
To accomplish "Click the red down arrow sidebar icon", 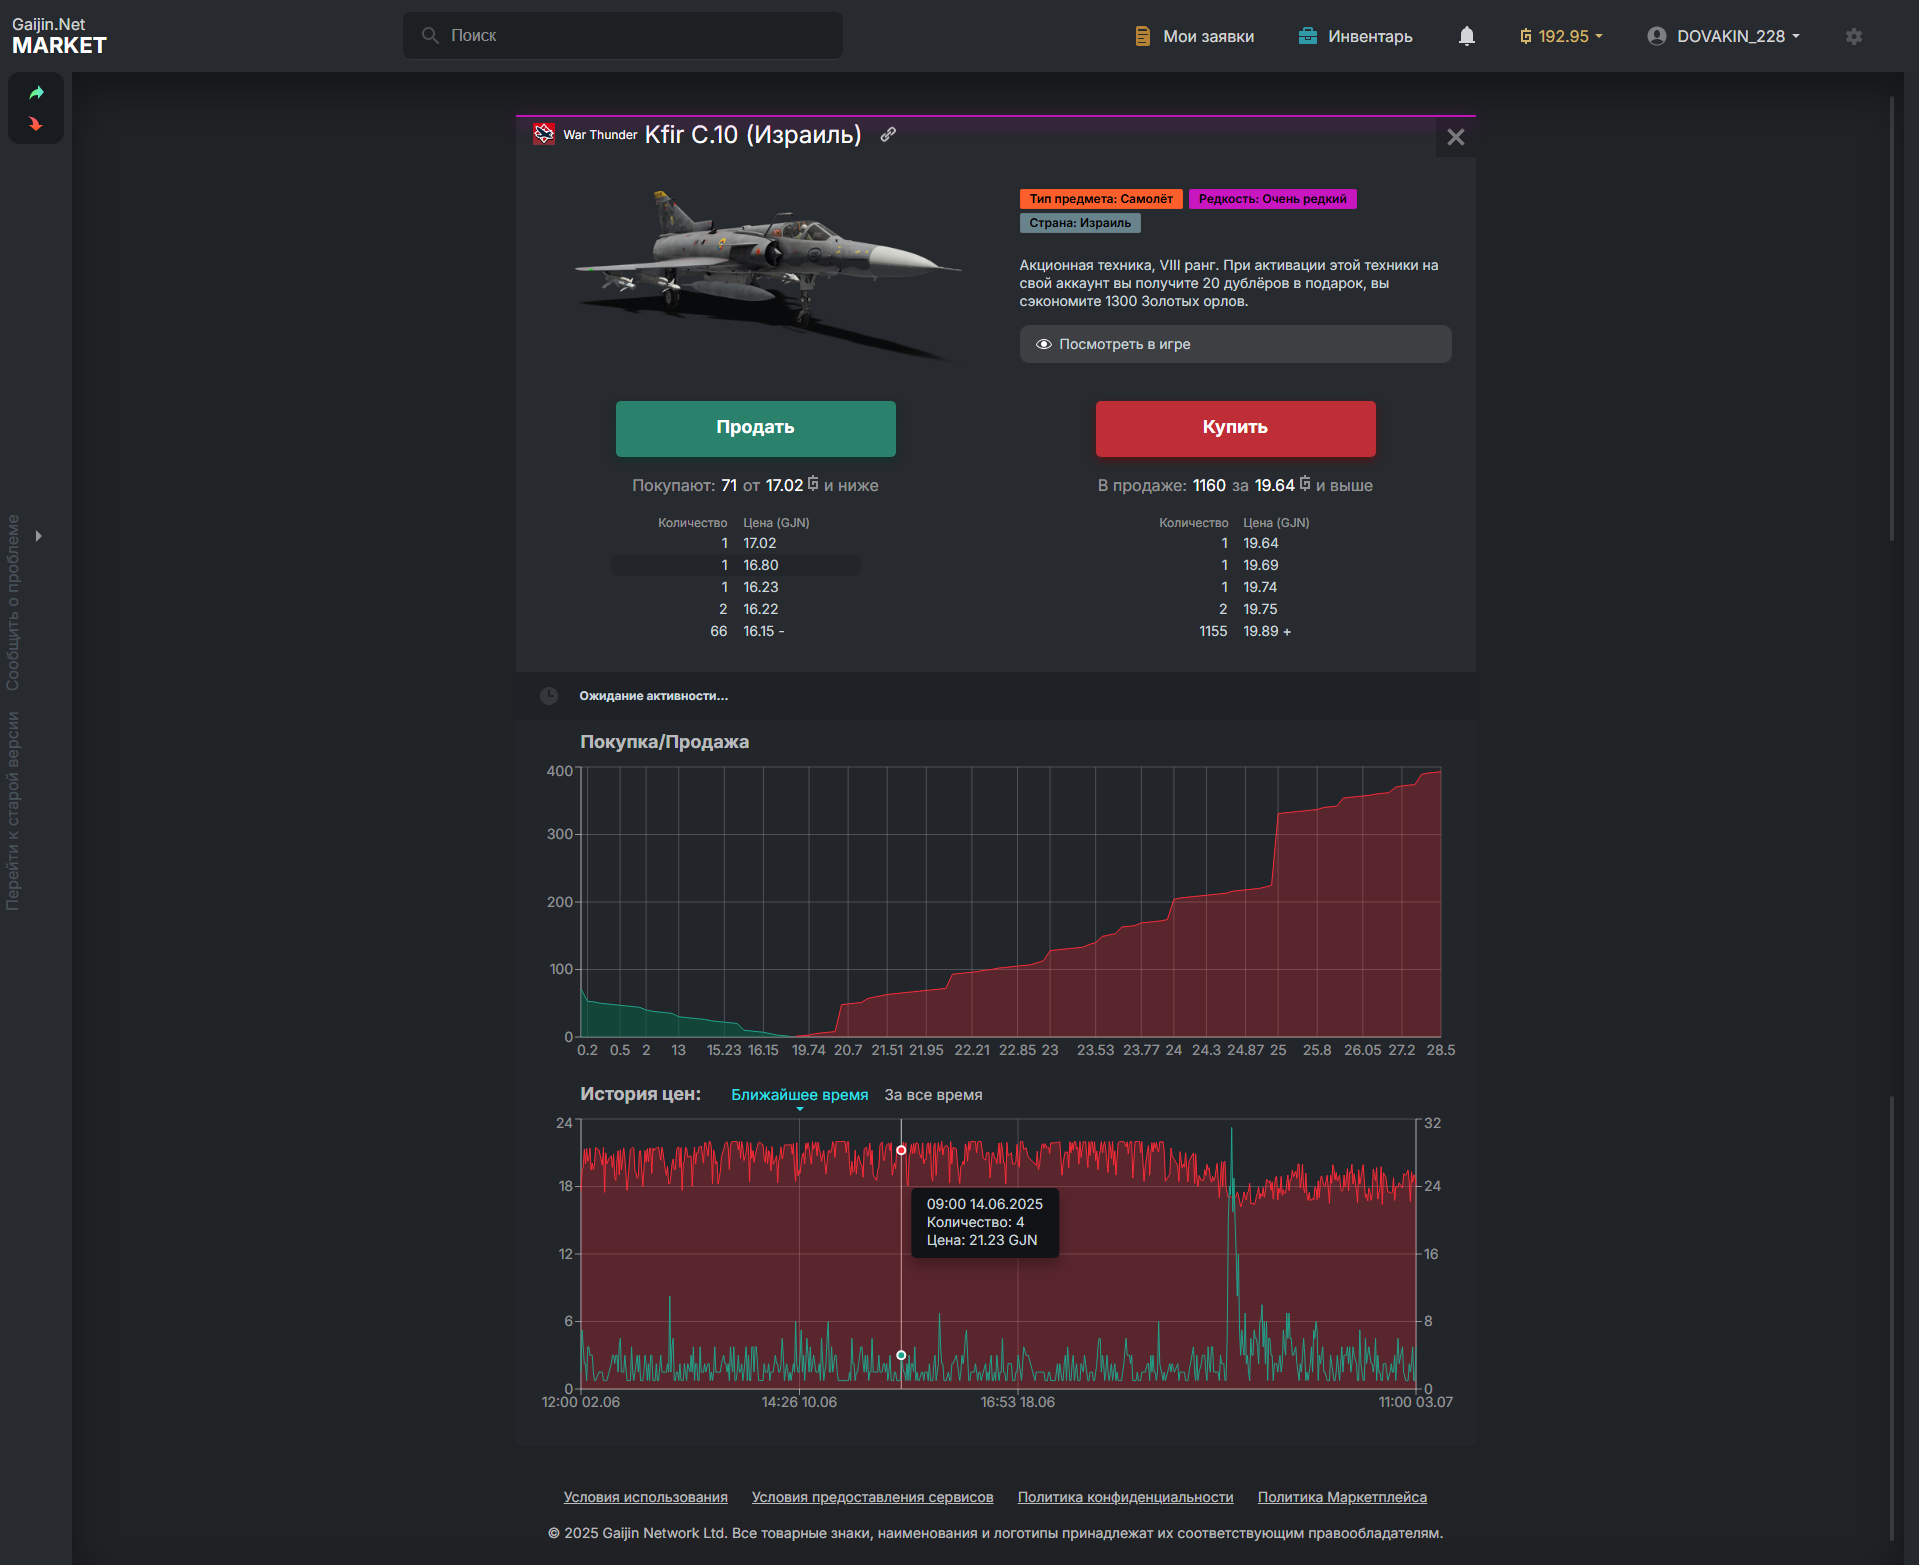I will coord(36,124).
